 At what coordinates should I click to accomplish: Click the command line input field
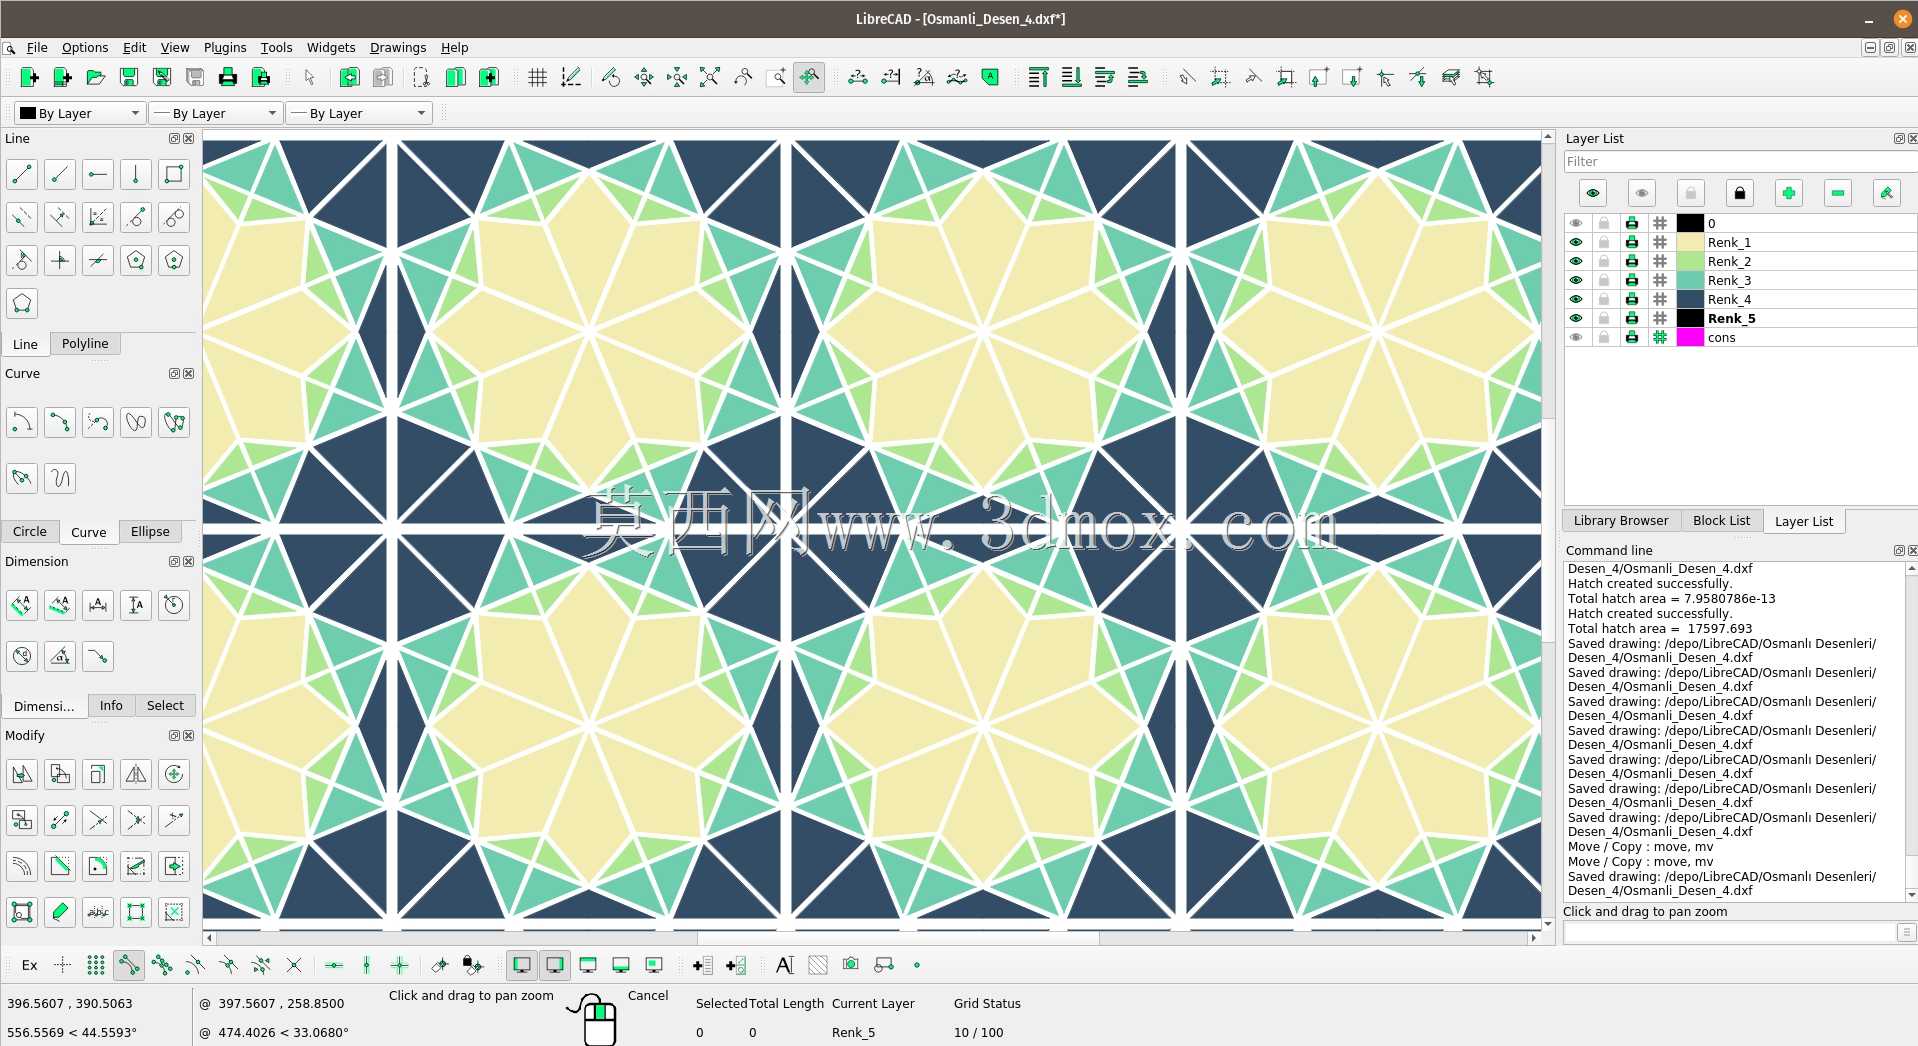[x=1730, y=932]
